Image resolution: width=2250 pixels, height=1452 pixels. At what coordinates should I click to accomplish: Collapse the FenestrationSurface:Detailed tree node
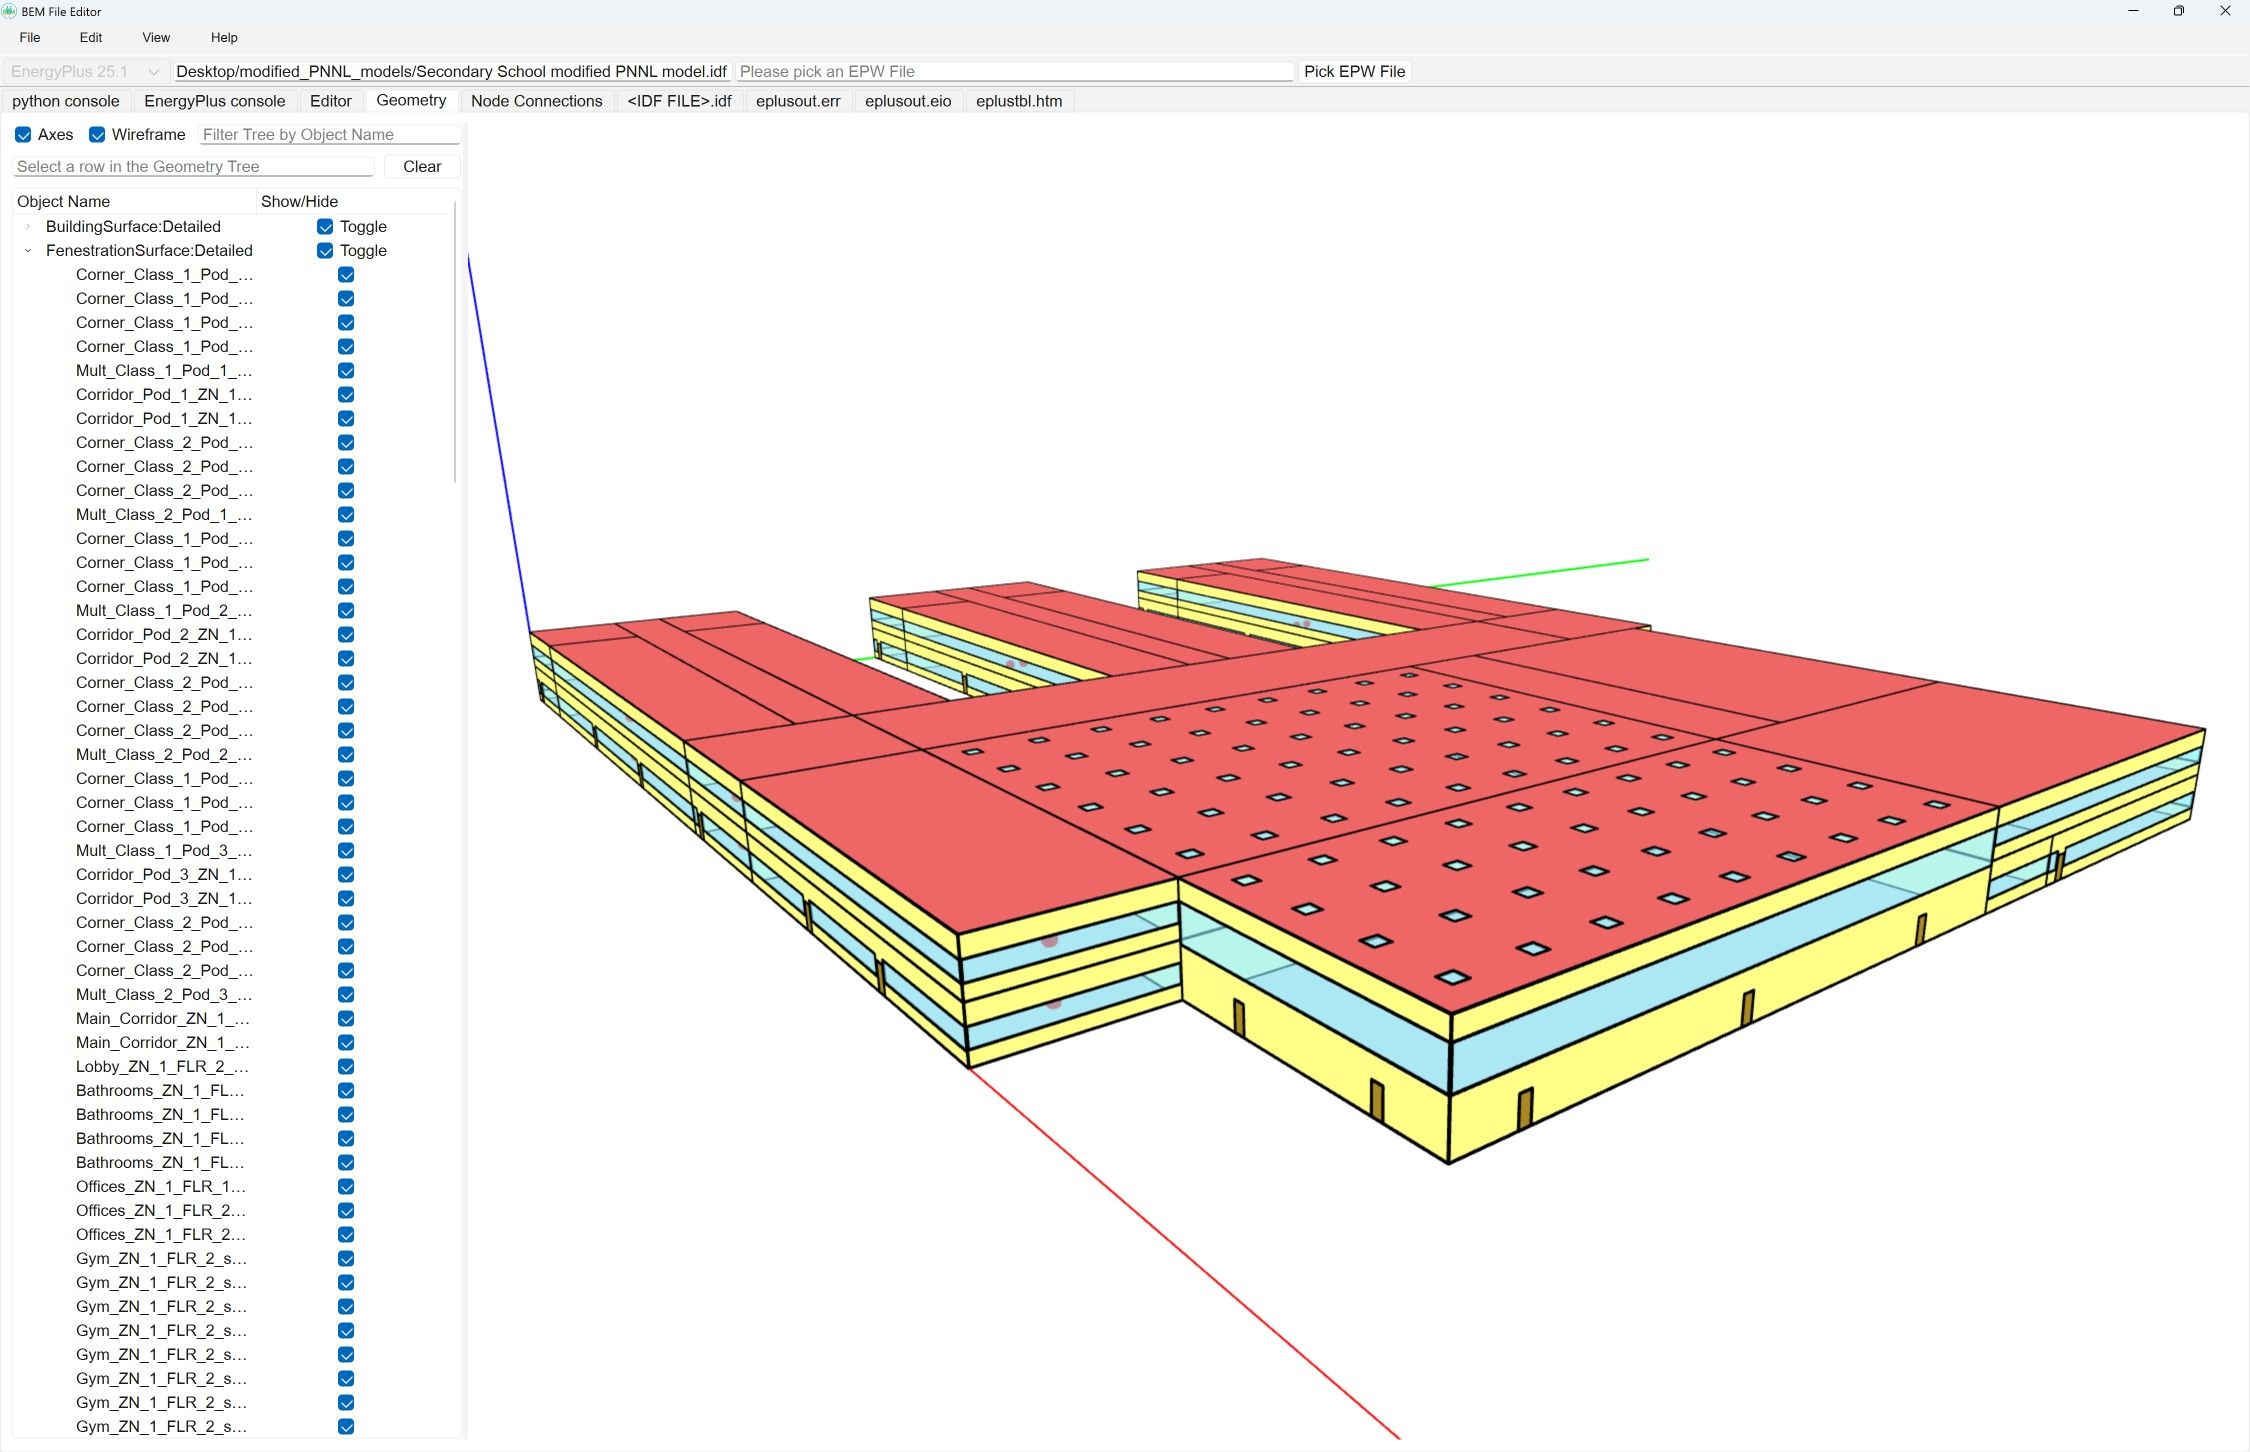click(28, 251)
